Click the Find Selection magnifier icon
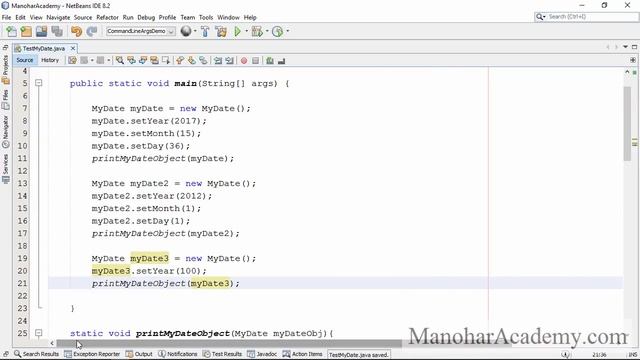 tap(120, 60)
